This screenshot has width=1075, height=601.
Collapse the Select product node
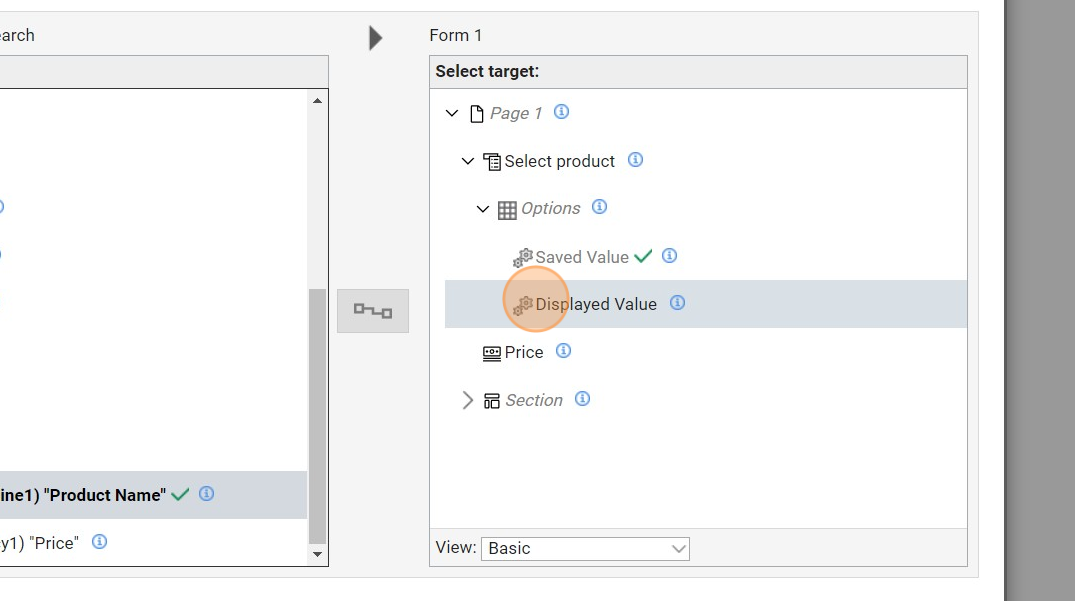point(468,161)
